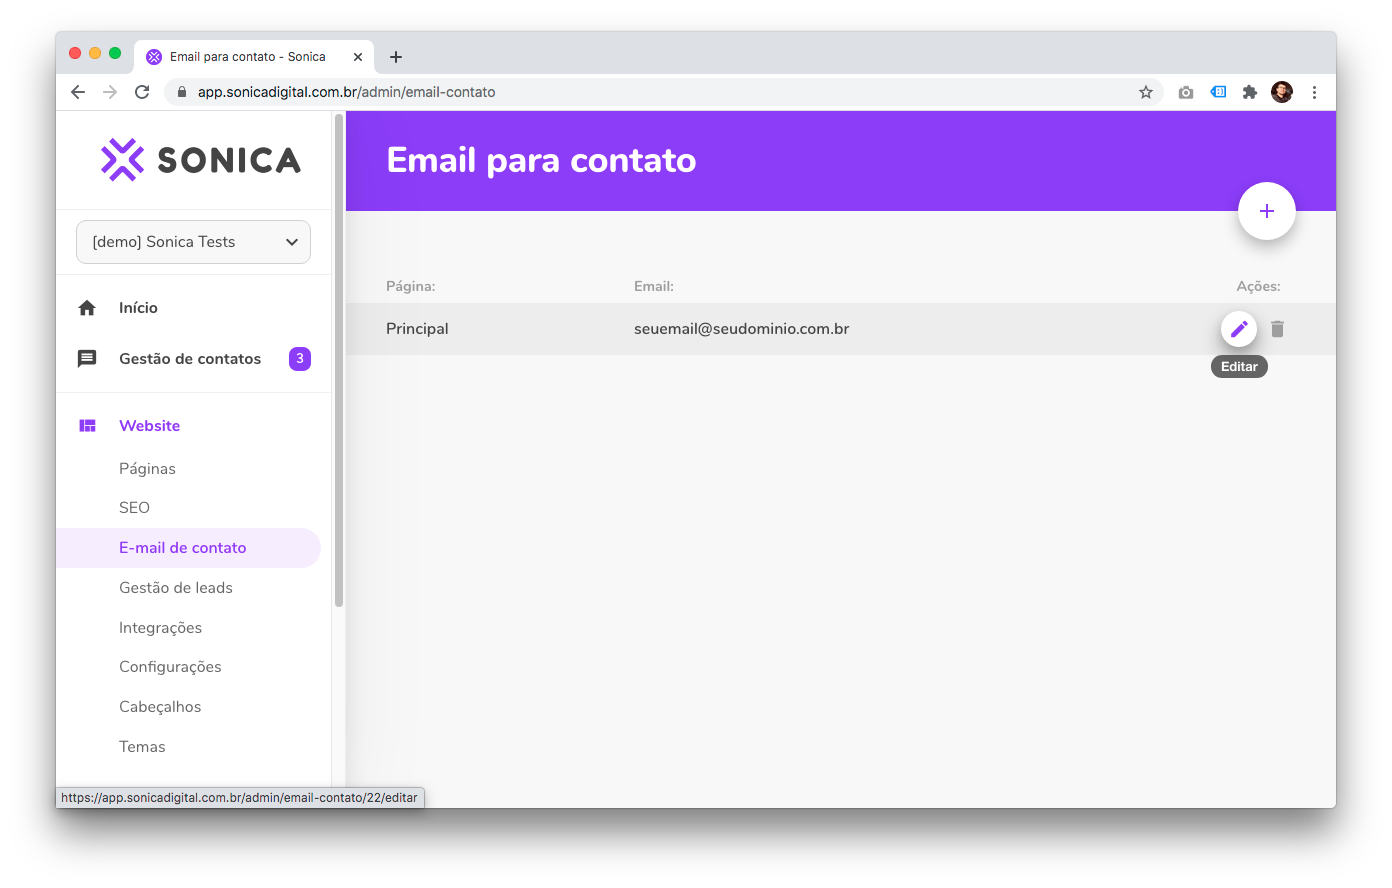This screenshot has width=1392, height=888.
Task: Click the sidebar vertical scrollbar
Action: coord(339,360)
